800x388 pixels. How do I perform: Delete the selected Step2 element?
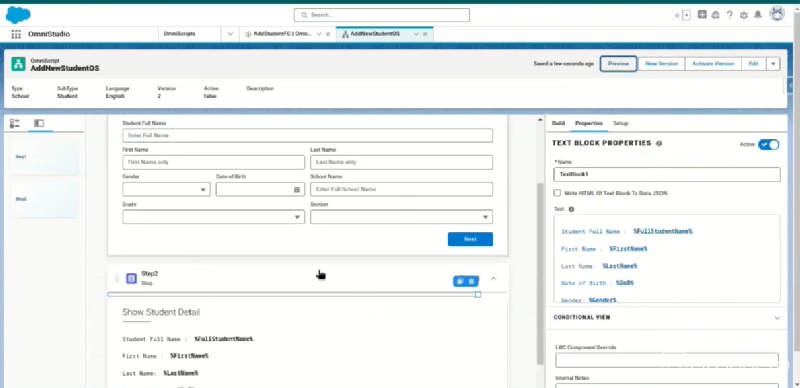(x=471, y=281)
